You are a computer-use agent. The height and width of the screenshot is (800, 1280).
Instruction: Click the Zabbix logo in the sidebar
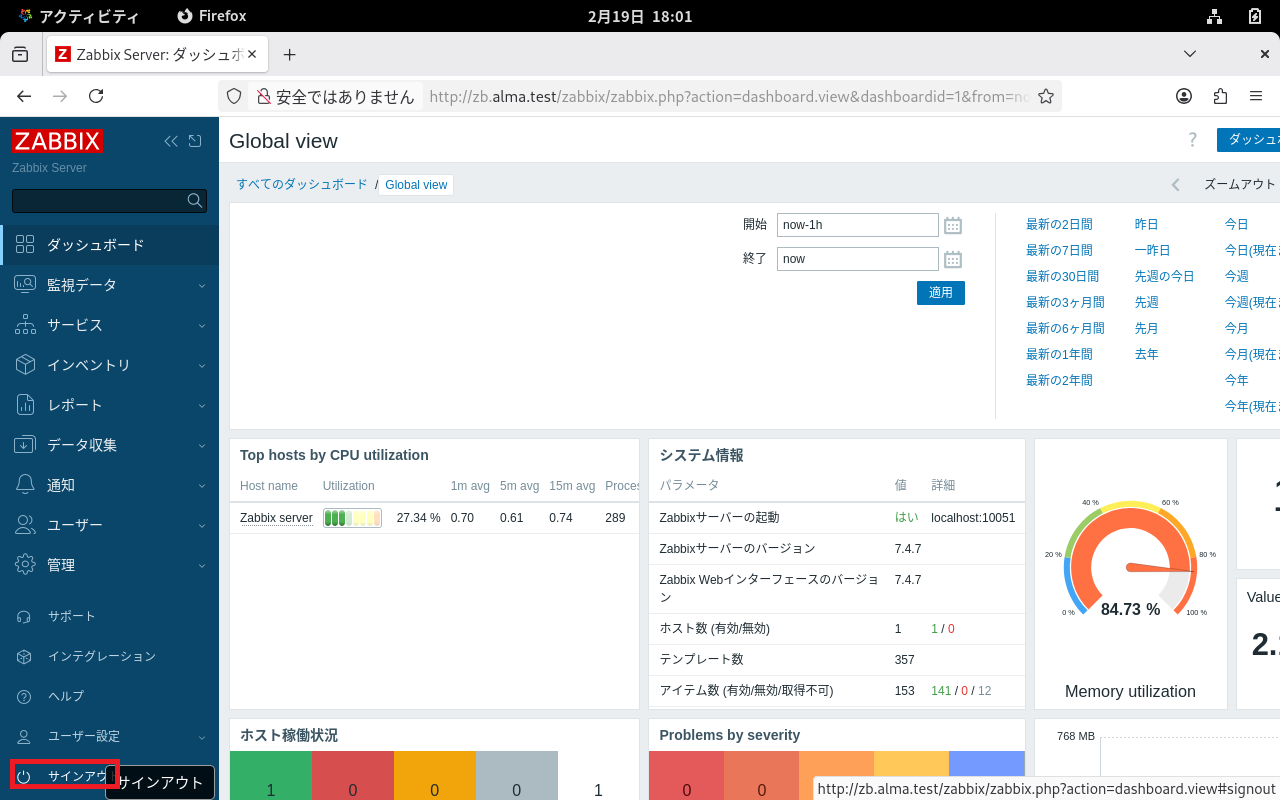pos(57,141)
